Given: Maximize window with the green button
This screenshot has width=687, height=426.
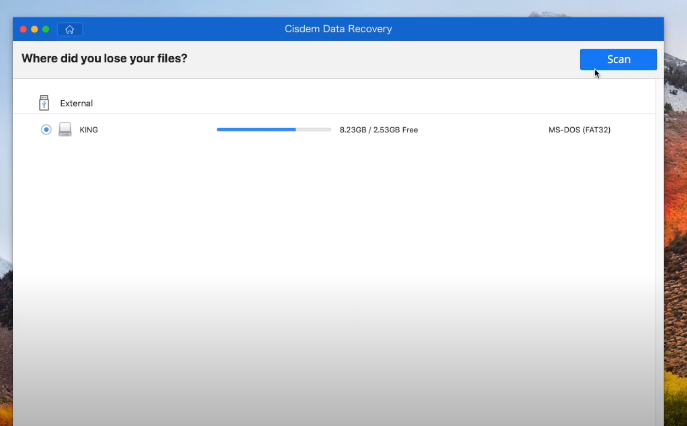Looking at the screenshot, I should [x=46, y=29].
